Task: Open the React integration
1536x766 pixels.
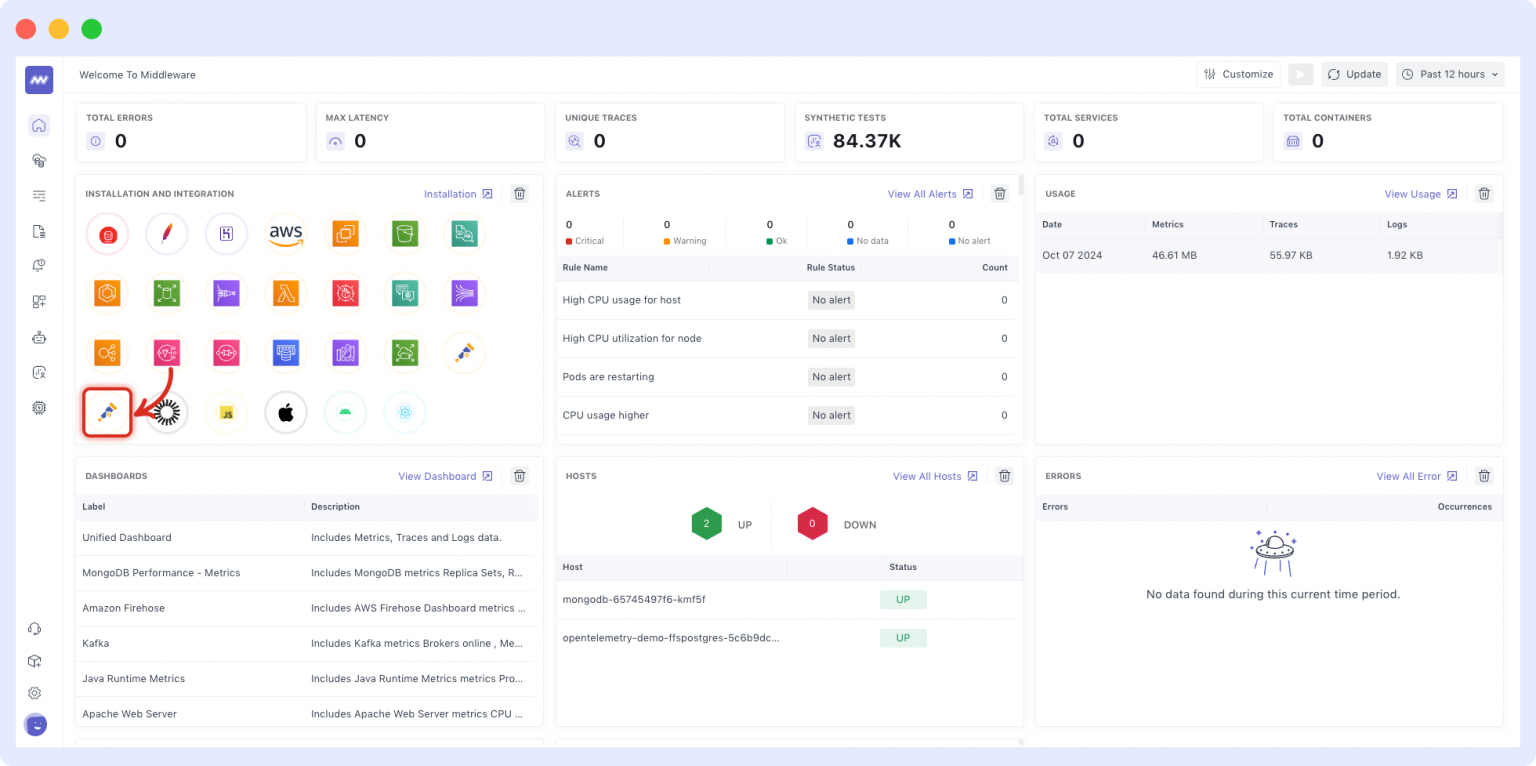Action: (x=405, y=412)
